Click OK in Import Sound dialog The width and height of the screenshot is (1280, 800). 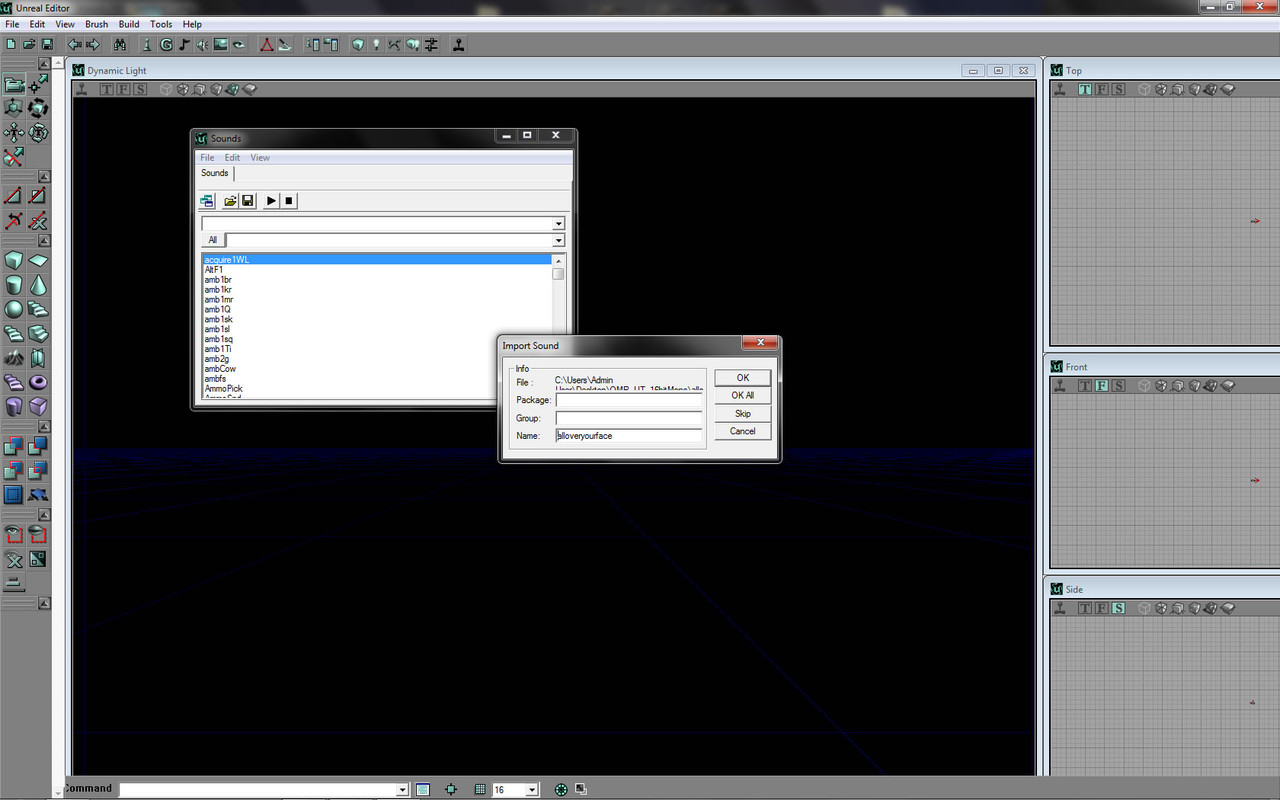pos(743,378)
